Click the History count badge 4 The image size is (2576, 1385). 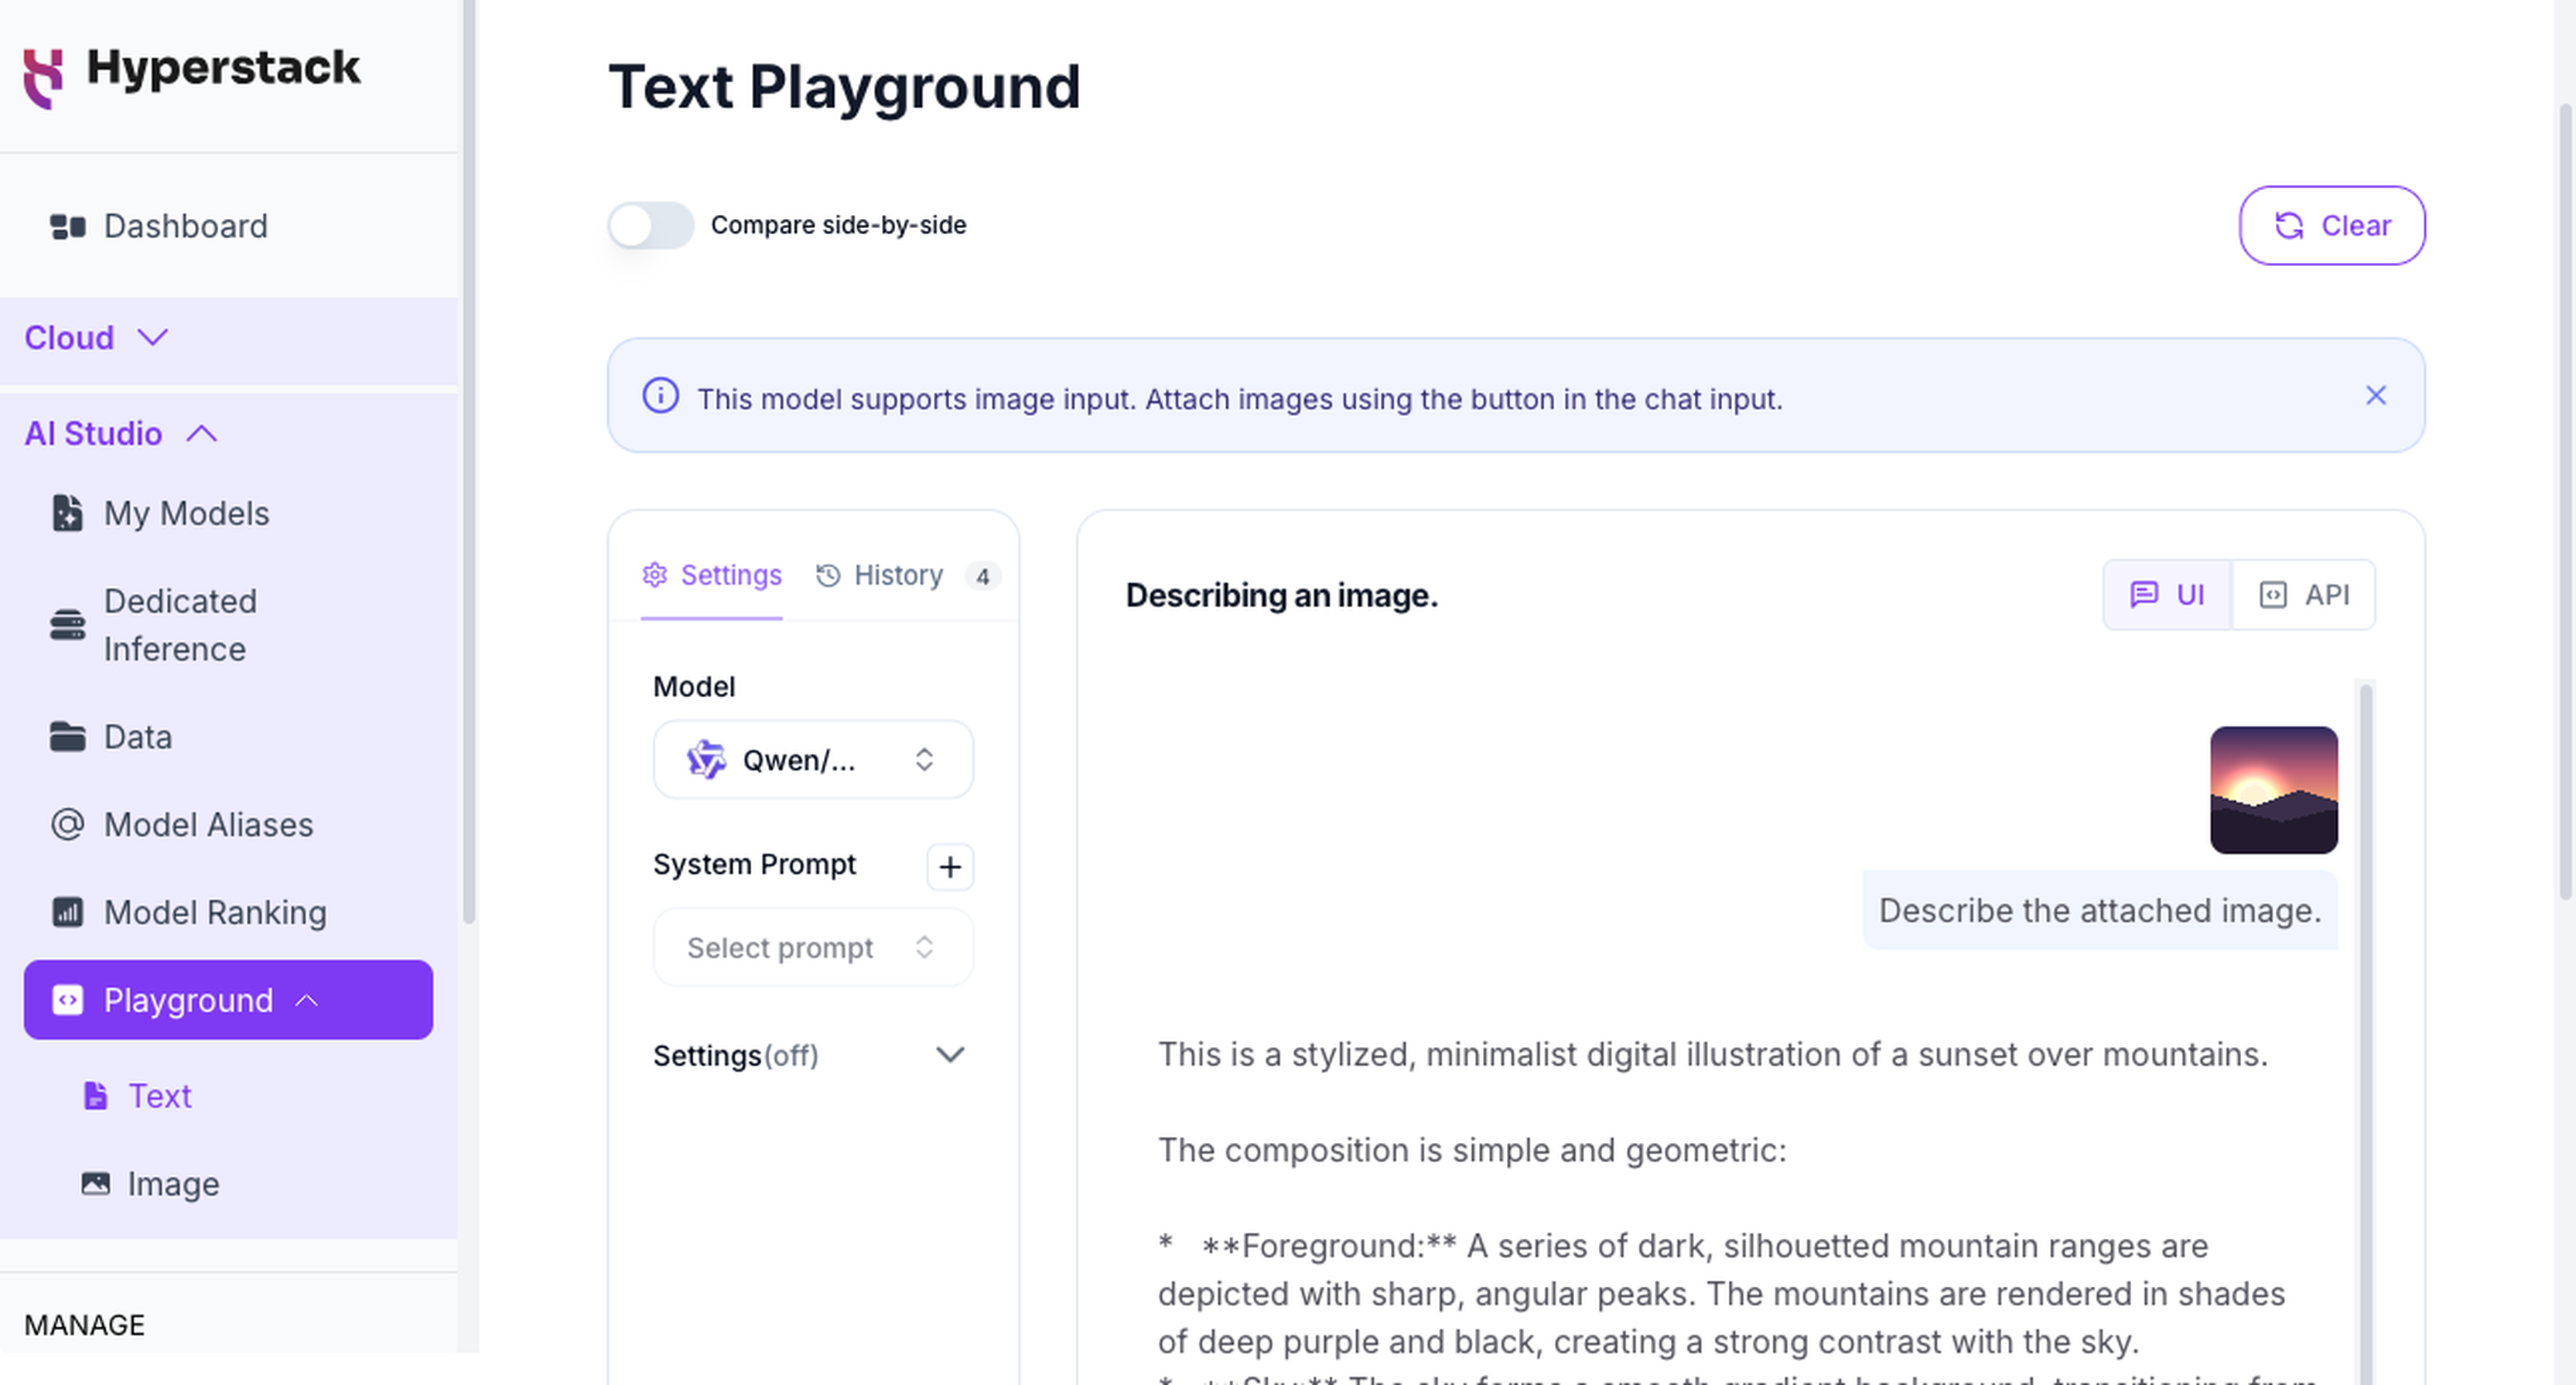tap(983, 577)
